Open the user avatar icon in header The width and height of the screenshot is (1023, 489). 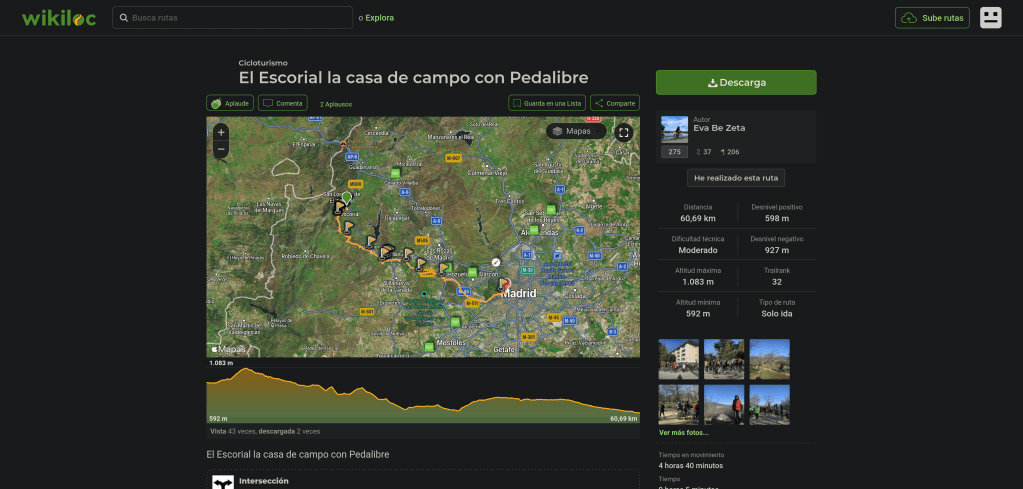[990, 18]
